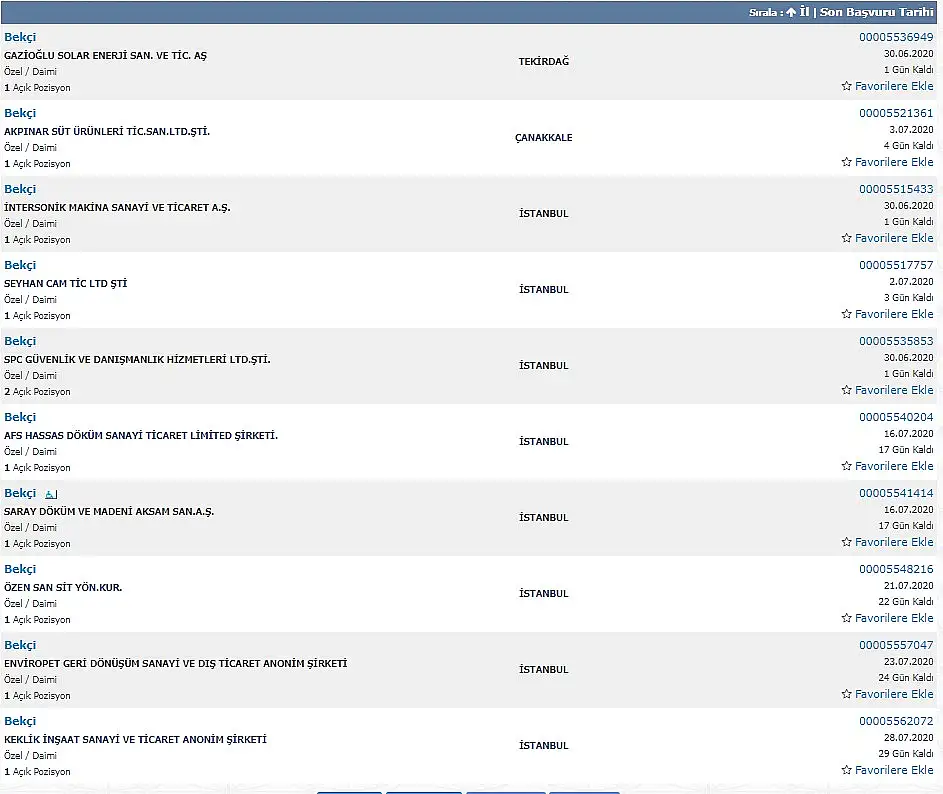Open the Bekçi listing for KEKLİK İNŞAAT
The image size is (943, 794).
[x=20, y=721]
